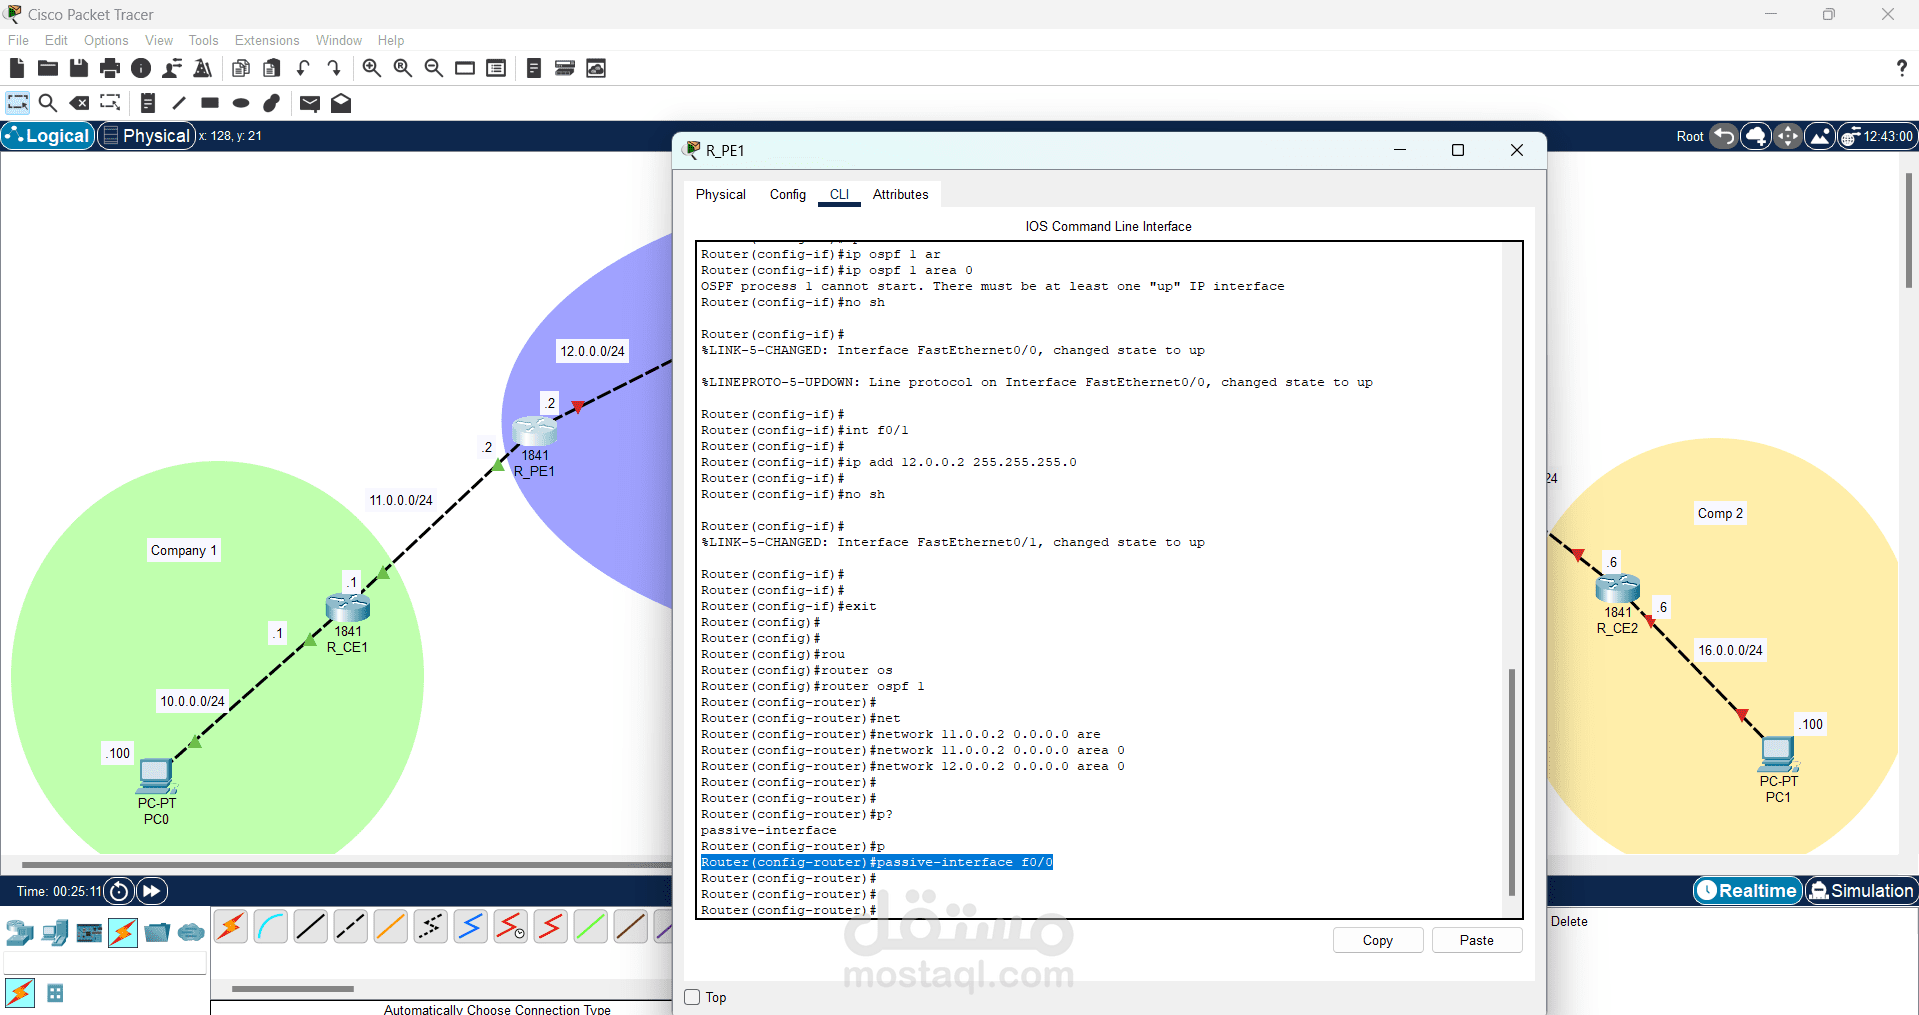Create a new file with the New icon

pyautogui.click(x=17, y=68)
